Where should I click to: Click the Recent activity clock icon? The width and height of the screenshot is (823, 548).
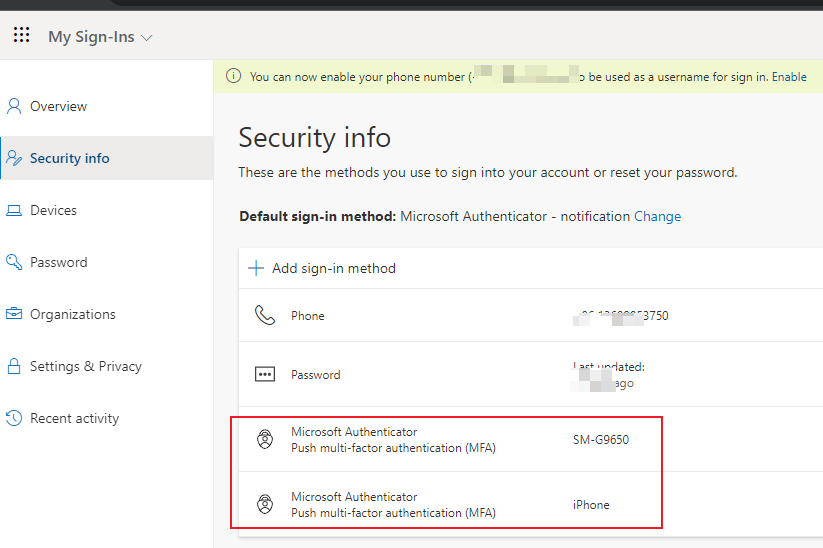click(14, 418)
